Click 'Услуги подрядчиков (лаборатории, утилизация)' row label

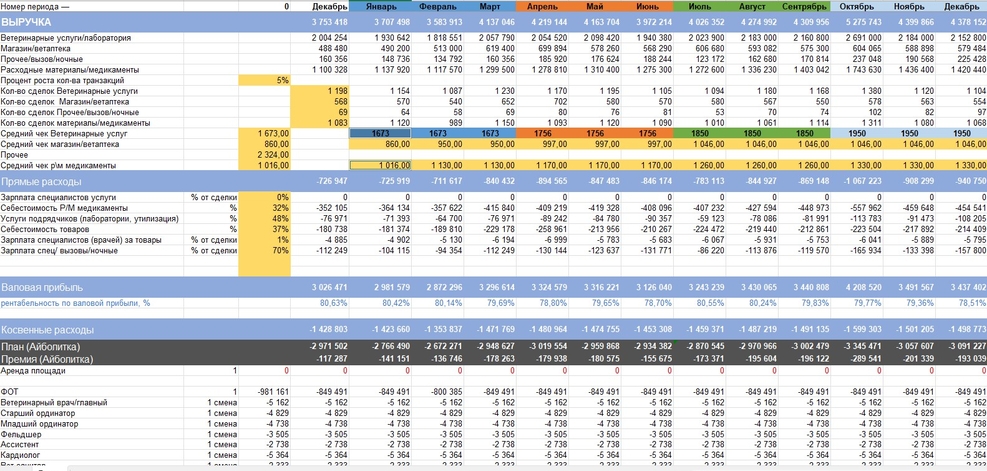89,219
